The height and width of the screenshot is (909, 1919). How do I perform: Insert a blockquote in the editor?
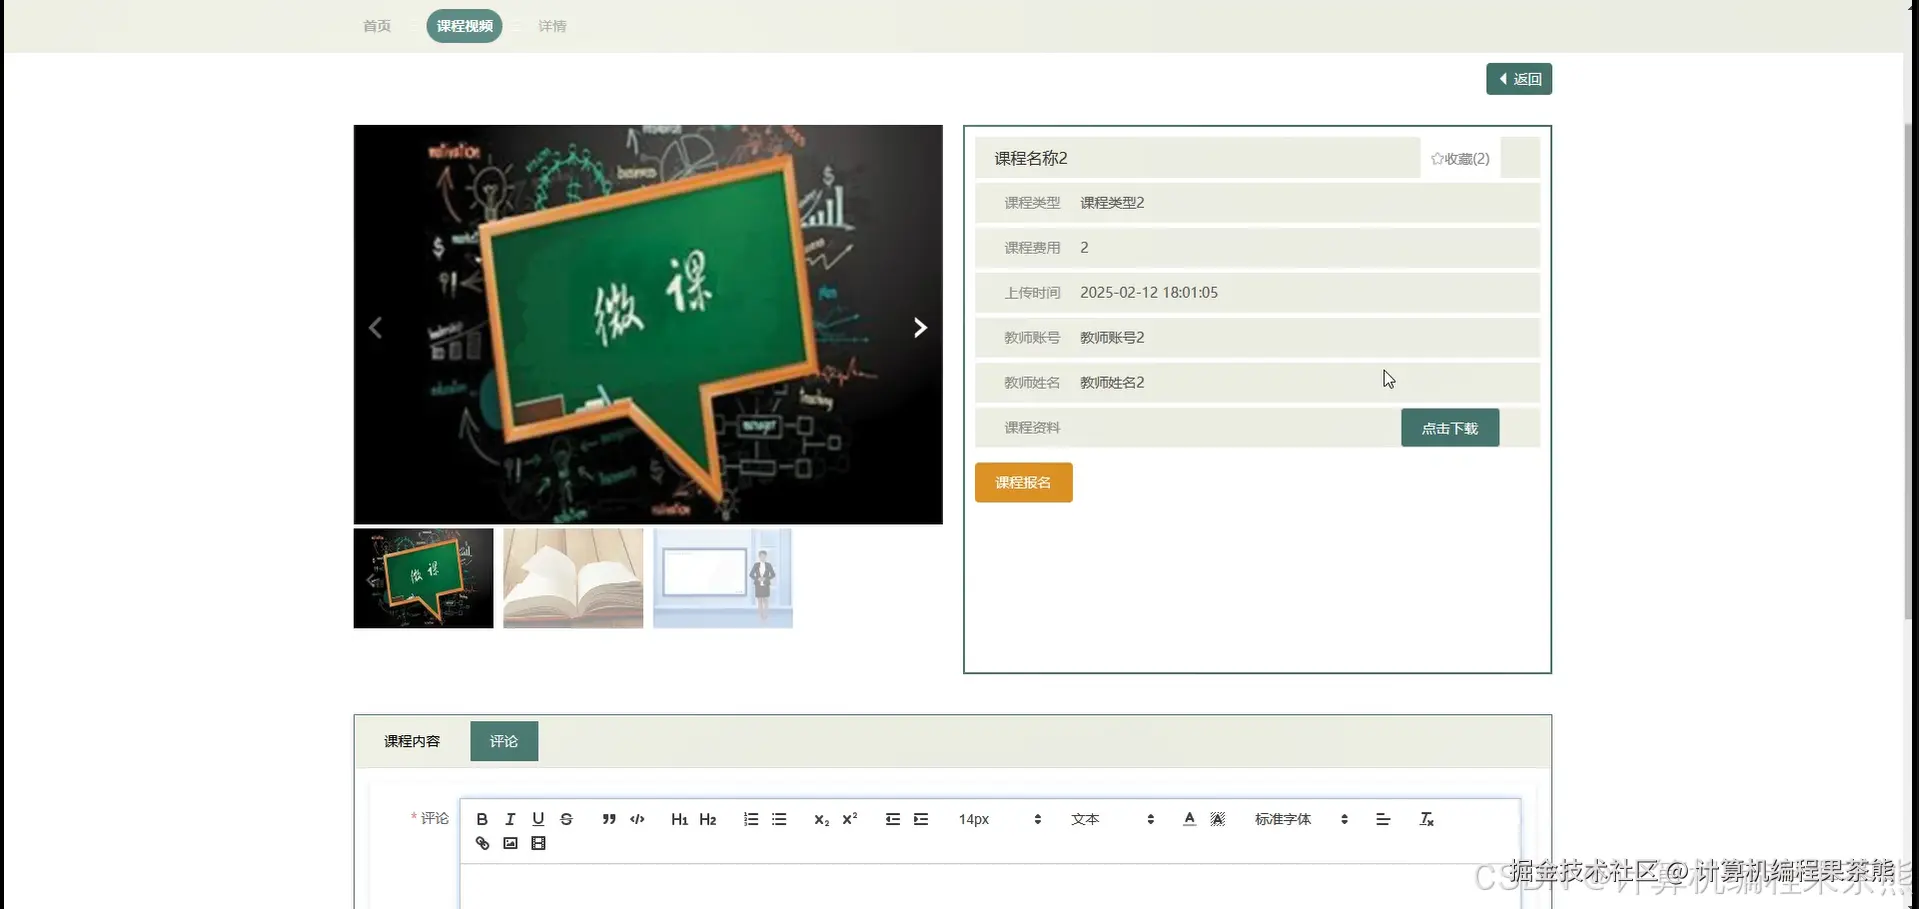(609, 818)
